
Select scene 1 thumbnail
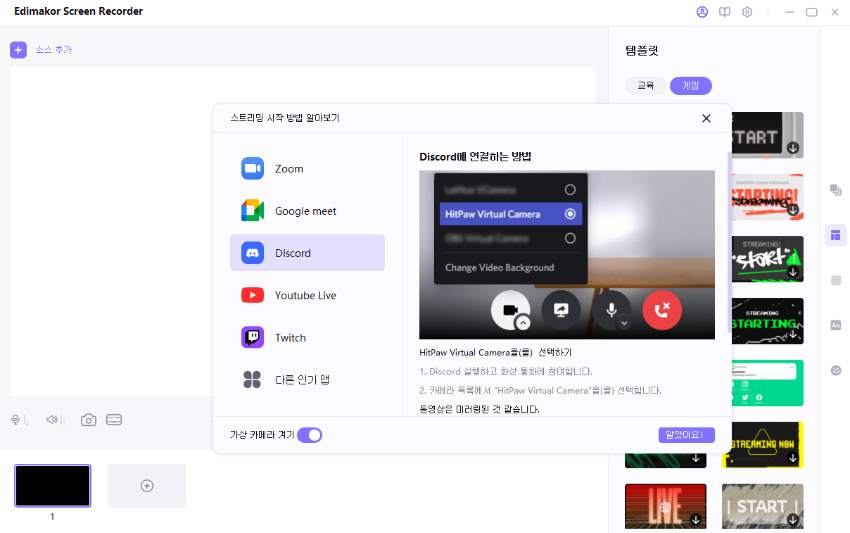point(53,486)
